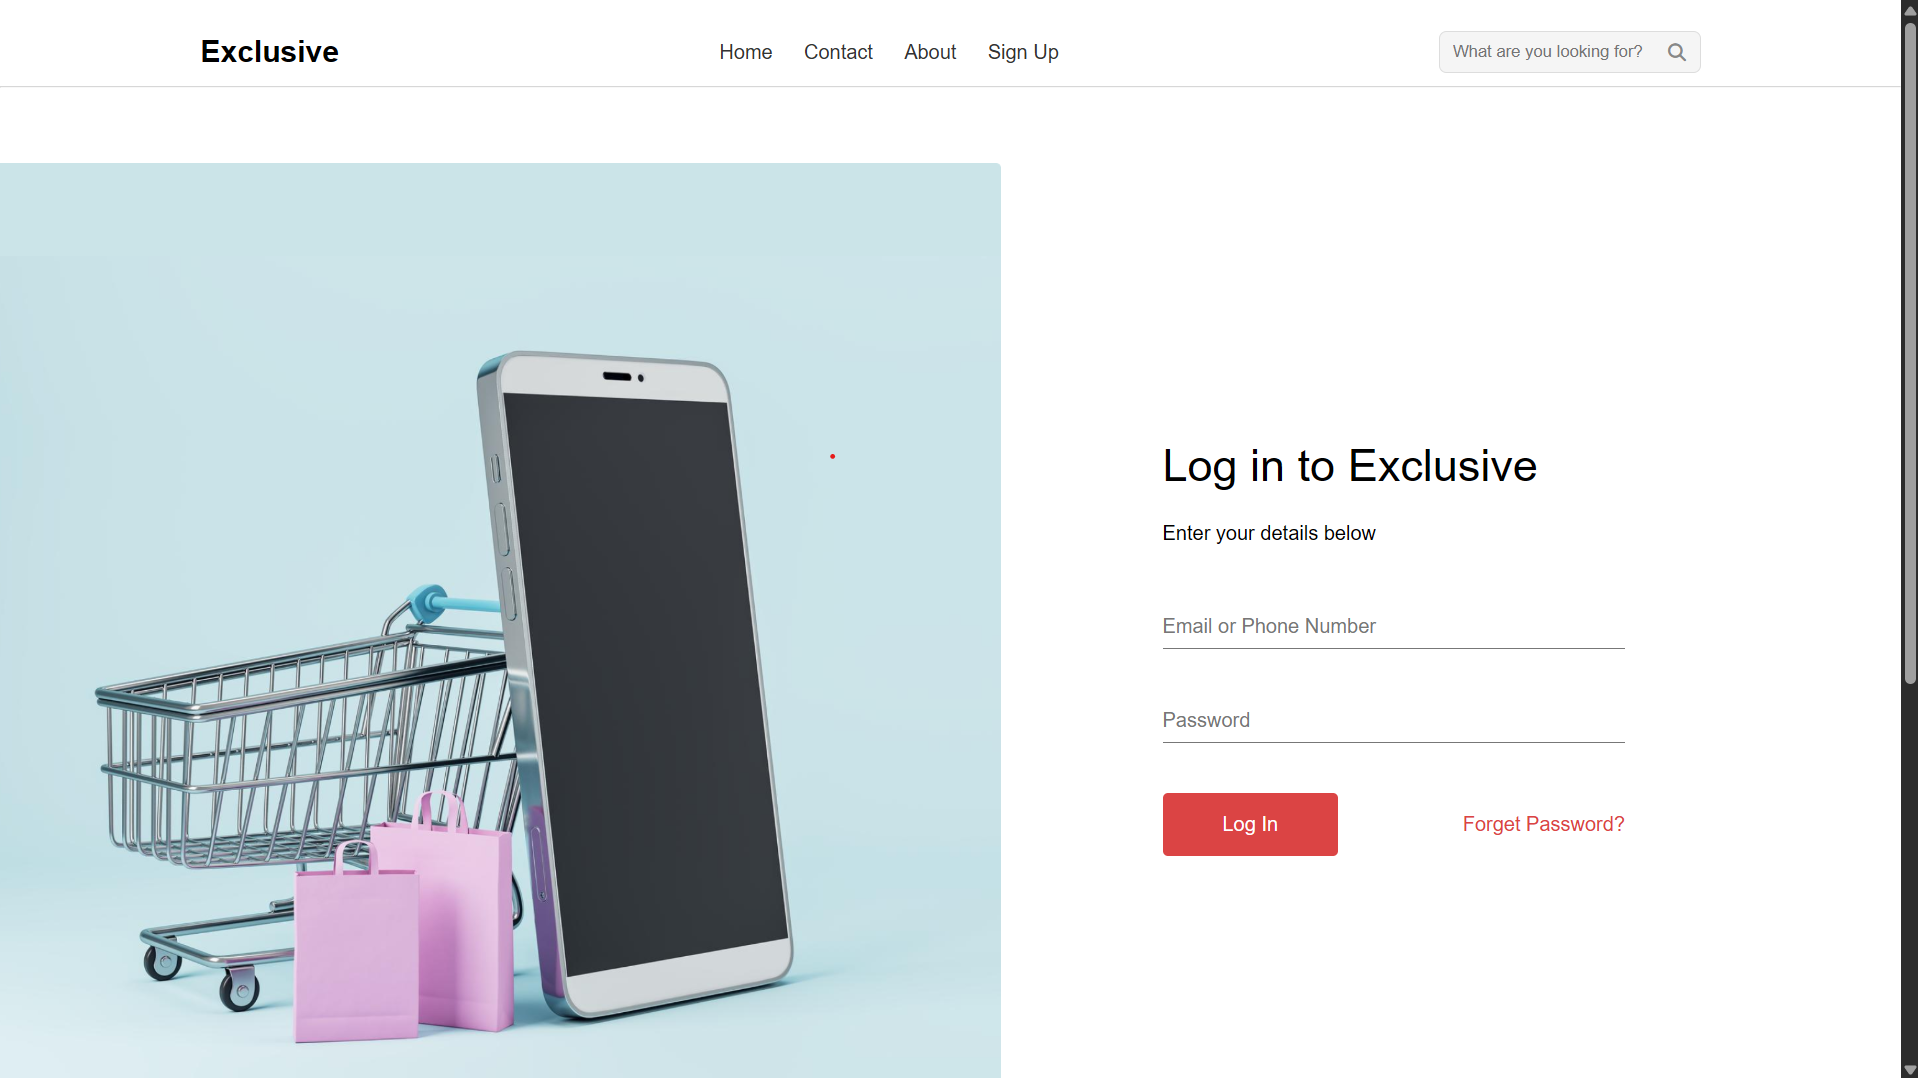The height and width of the screenshot is (1078, 1918).
Task: Click the smartphone screen in the hero image
Action: click(645, 680)
